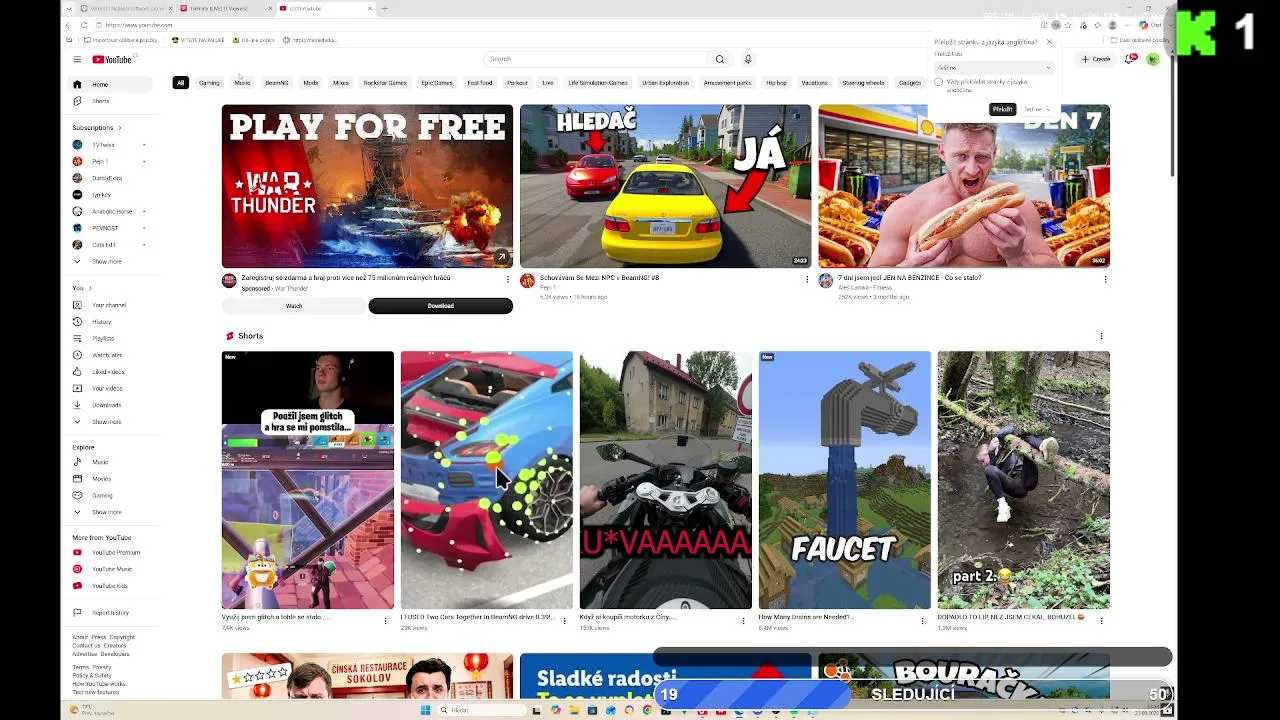The width and height of the screenshot is (1280, 720).
Task: Open Your channel in the sidebar
Action: pos(108,305)
